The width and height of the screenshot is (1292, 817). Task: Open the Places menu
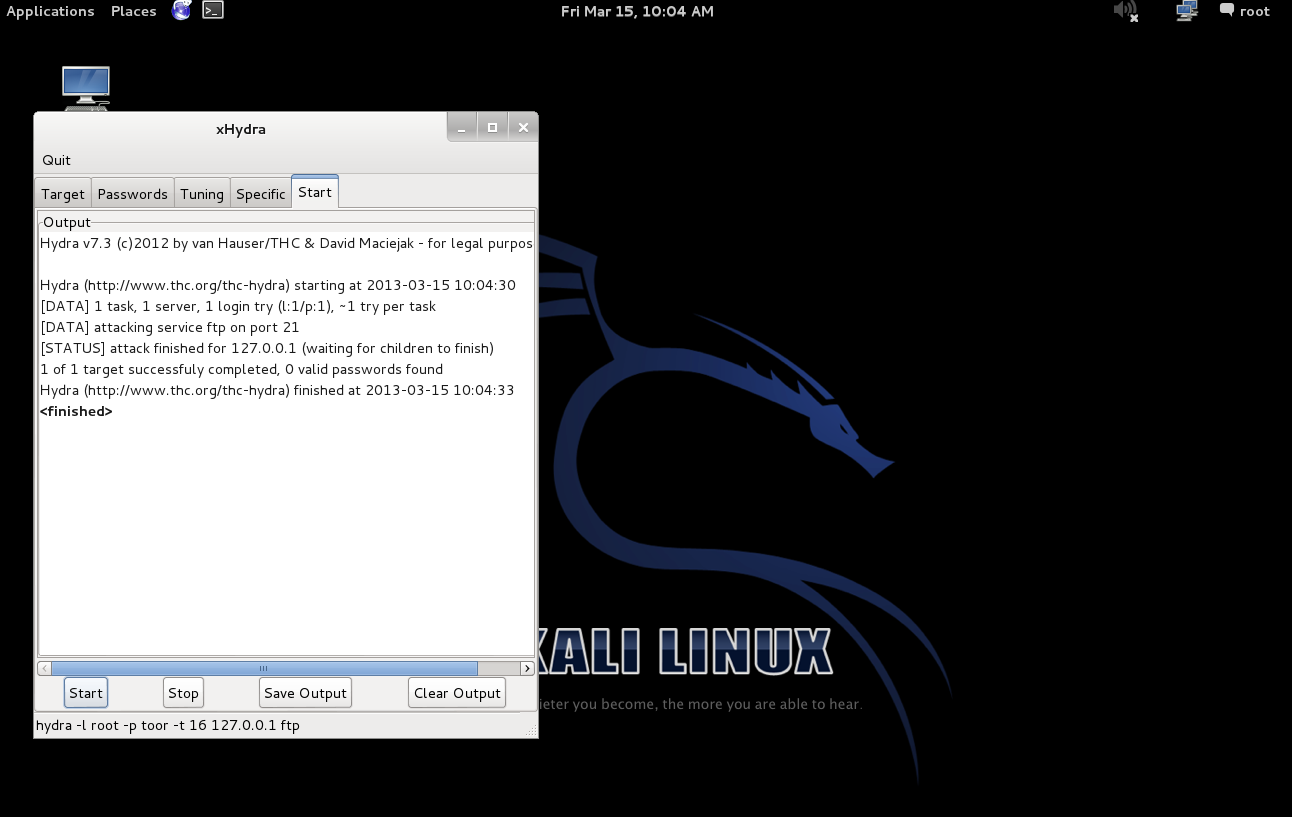(x=134, y=11)
